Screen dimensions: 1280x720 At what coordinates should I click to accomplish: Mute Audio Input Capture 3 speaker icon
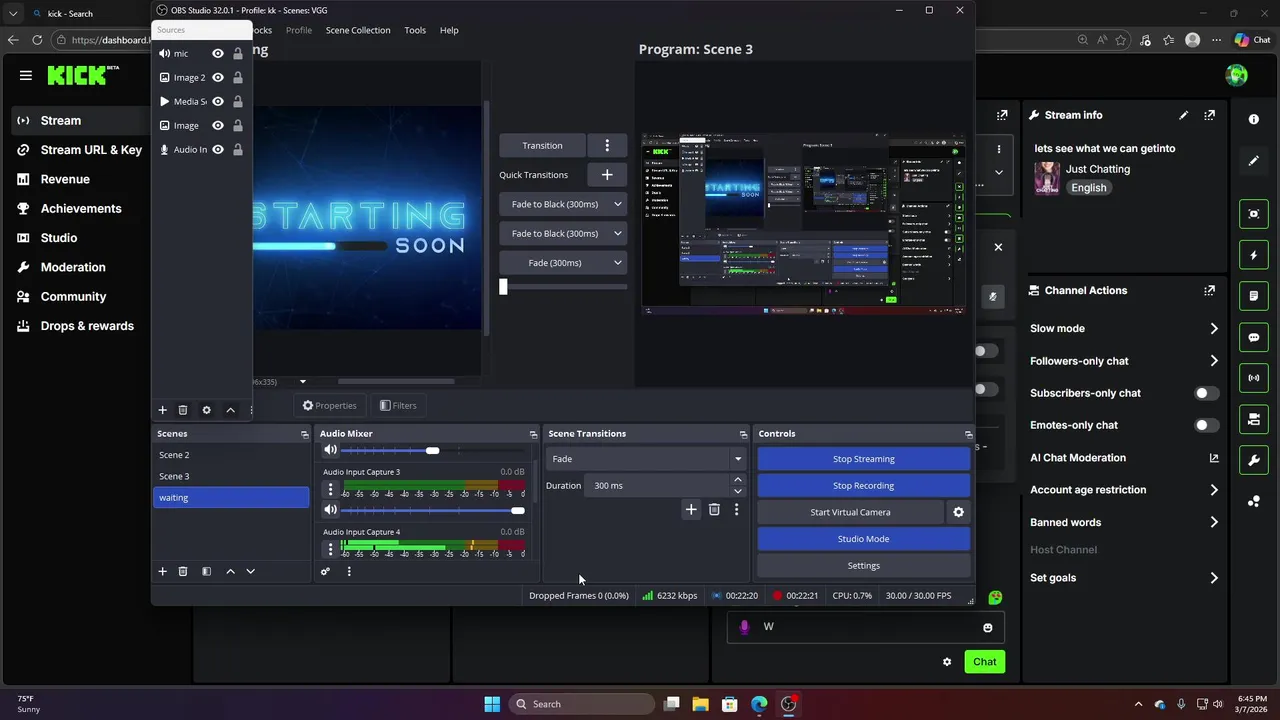pyautogui.click(x=331, y=510)
